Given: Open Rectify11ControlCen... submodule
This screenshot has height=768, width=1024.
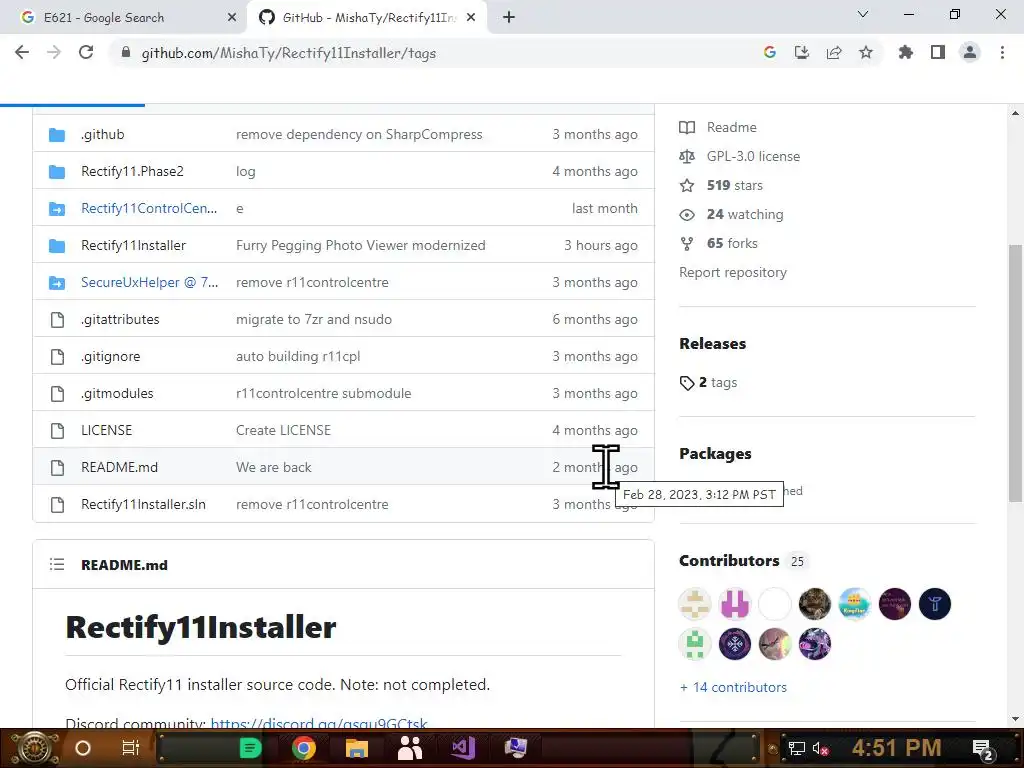Looking at the screenshot, I should [149, 208].
